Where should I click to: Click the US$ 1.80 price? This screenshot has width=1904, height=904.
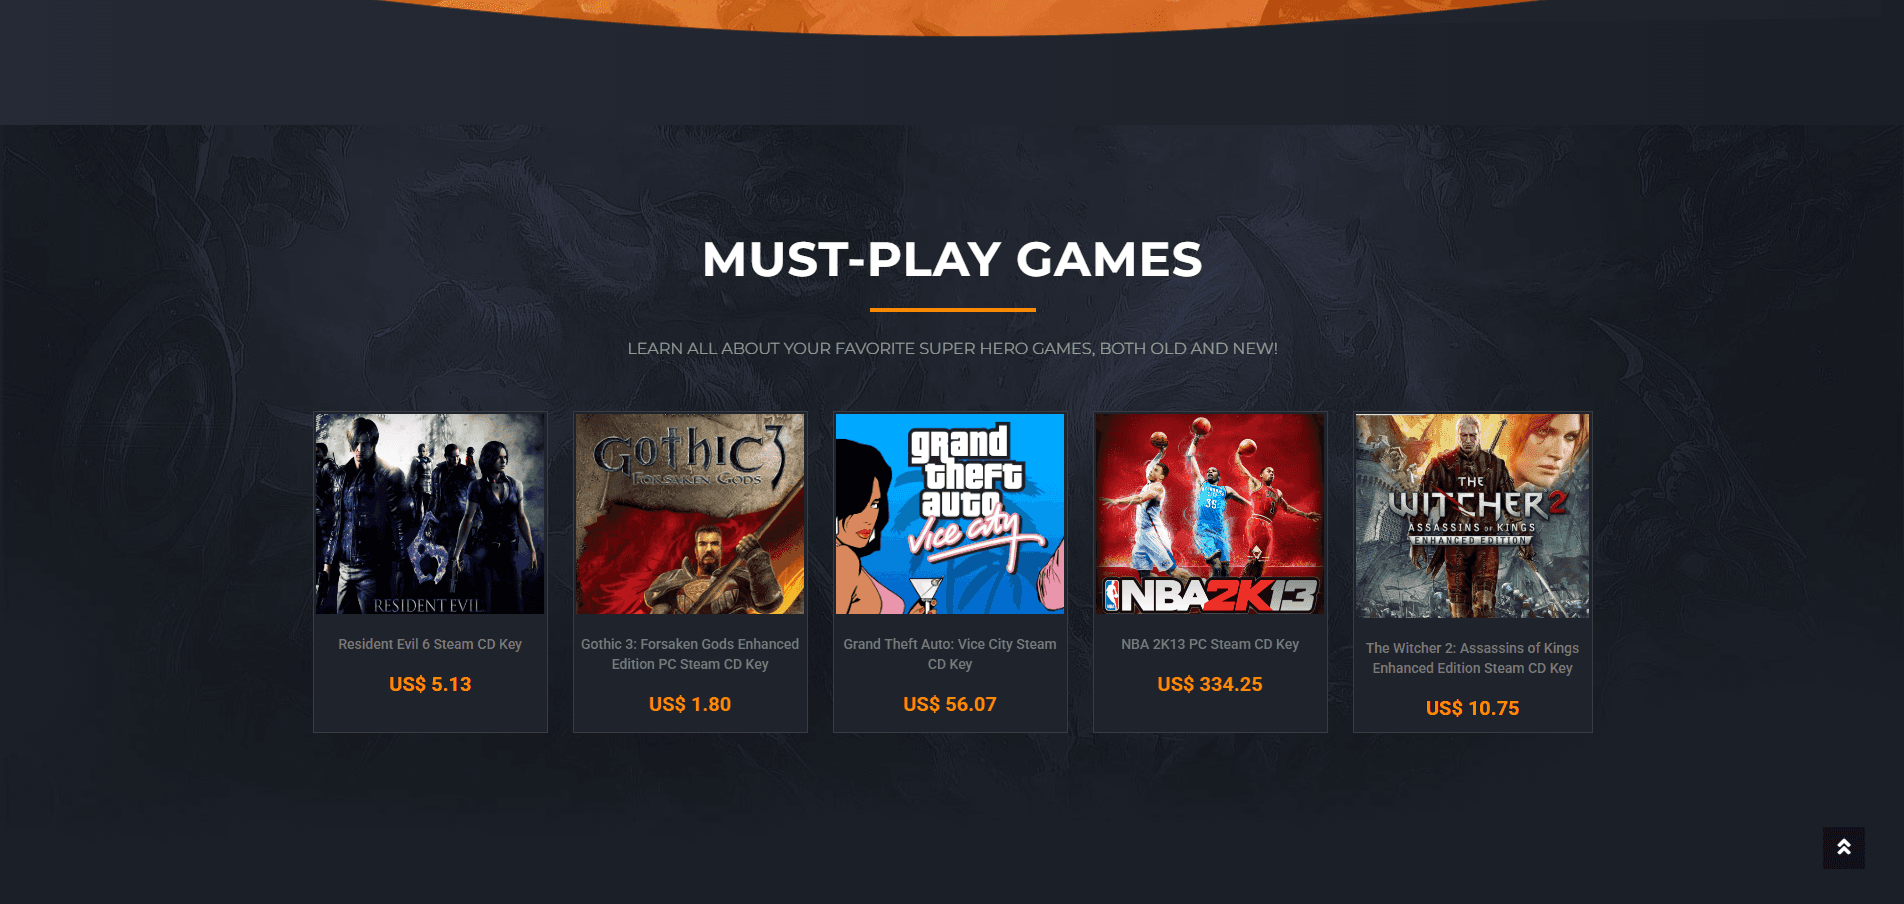(690, 704)
